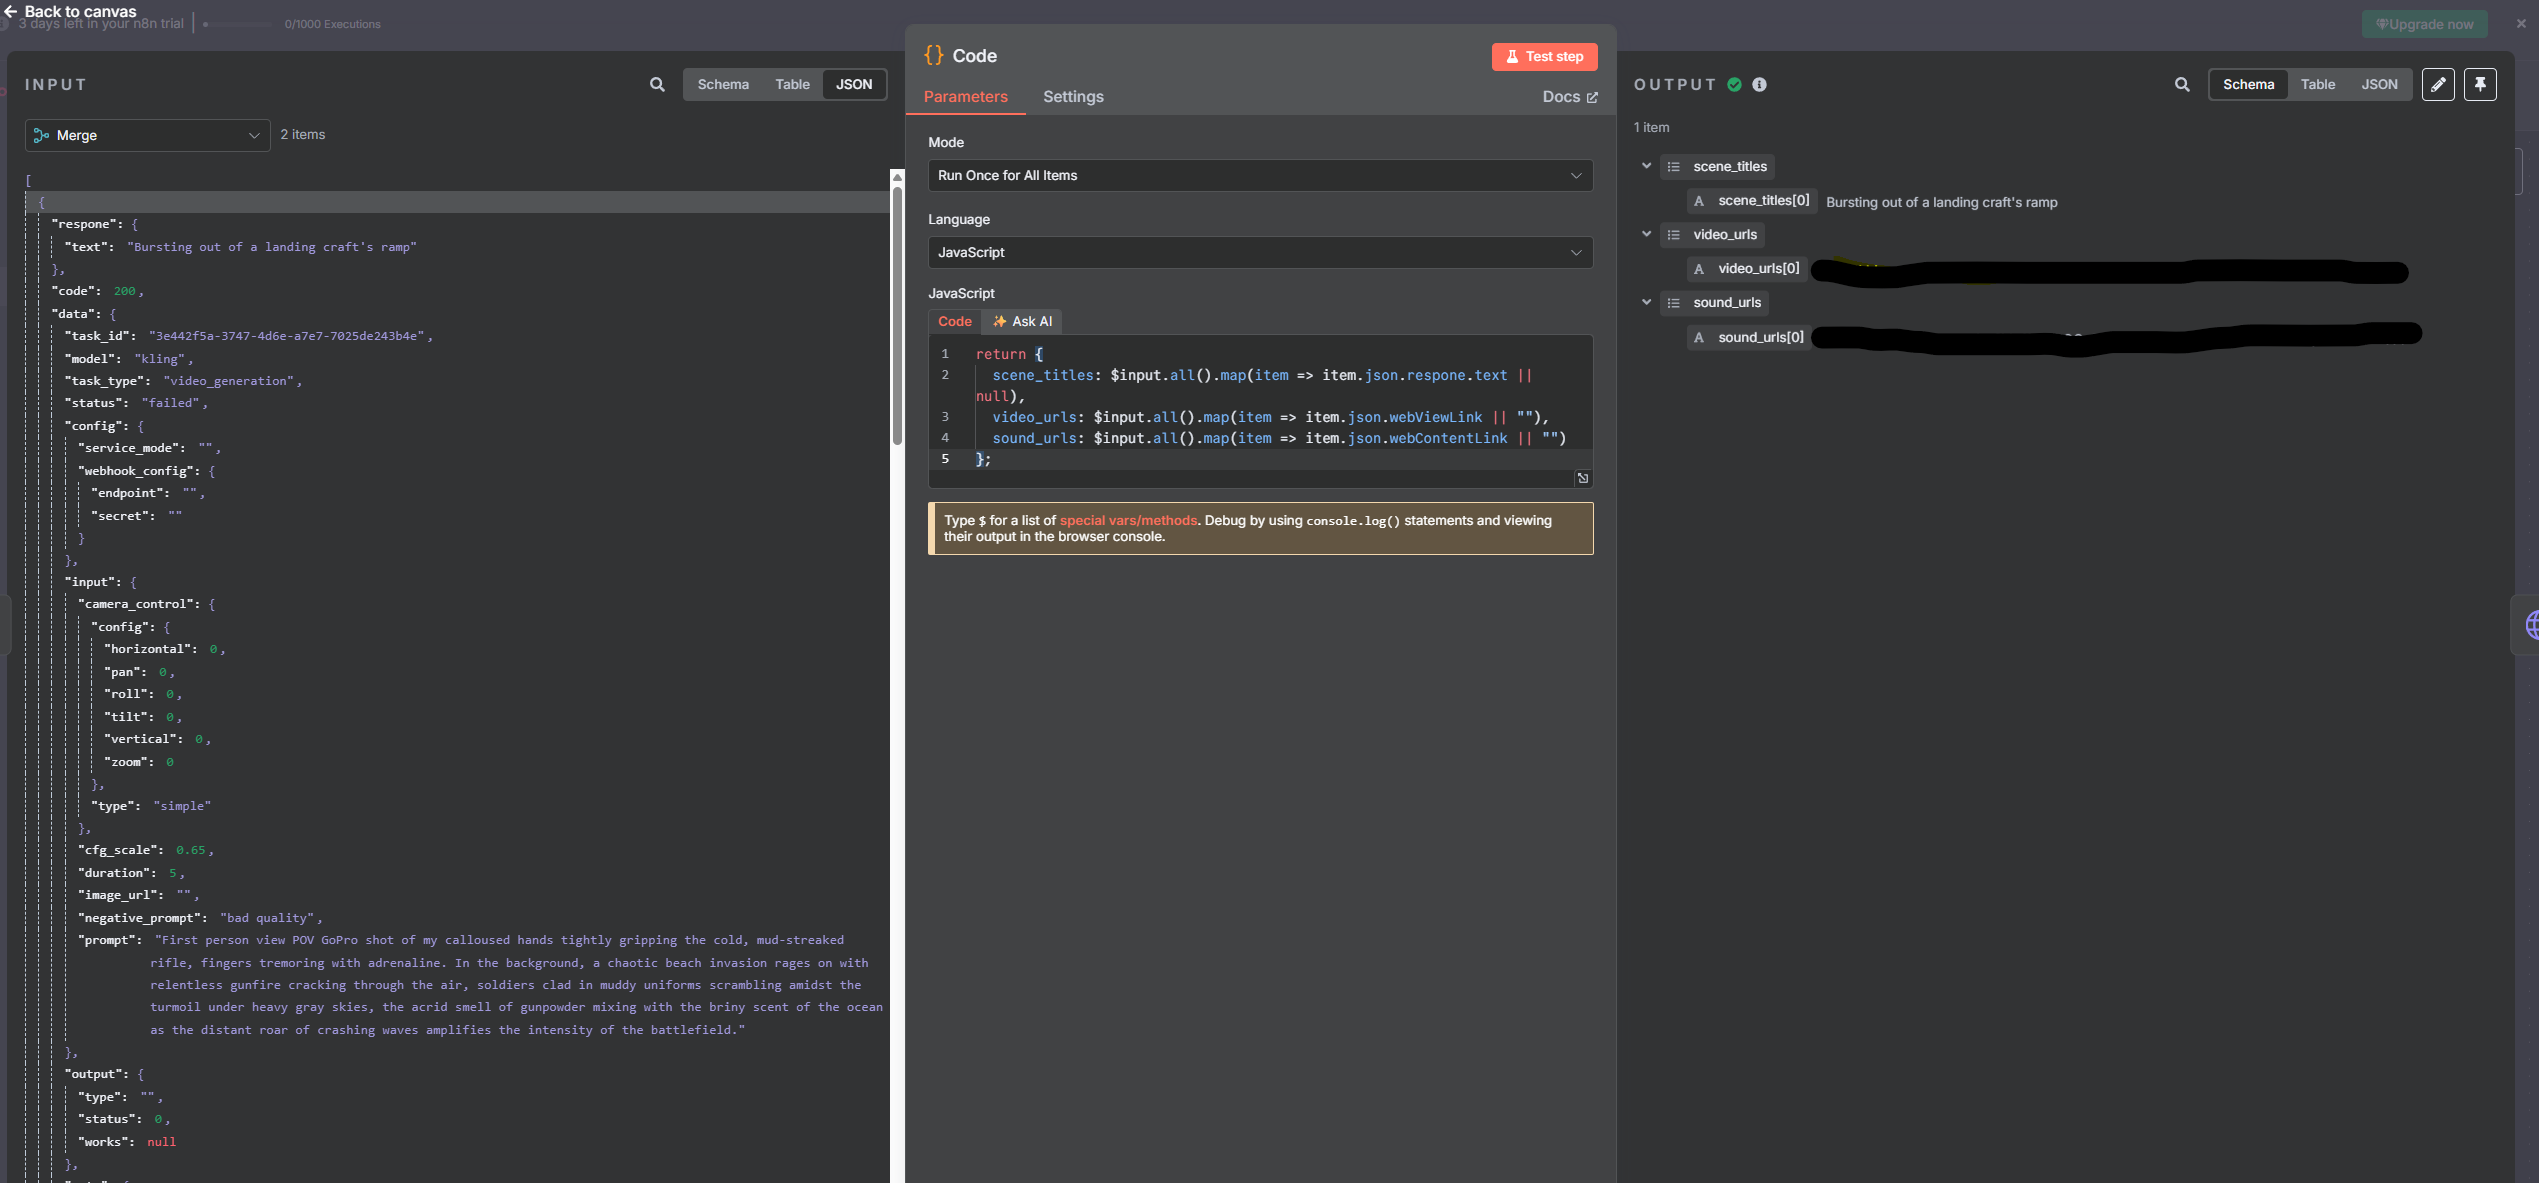Click the "cfg_scale" 0.65 value
Screen dimensions: 2539x1183
[190, 850]
